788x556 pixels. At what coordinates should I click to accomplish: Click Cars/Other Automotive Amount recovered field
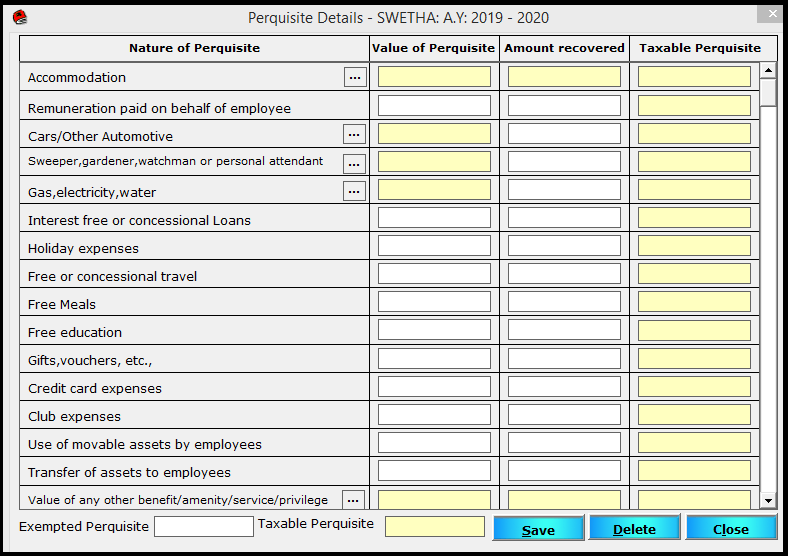[564, 134]
